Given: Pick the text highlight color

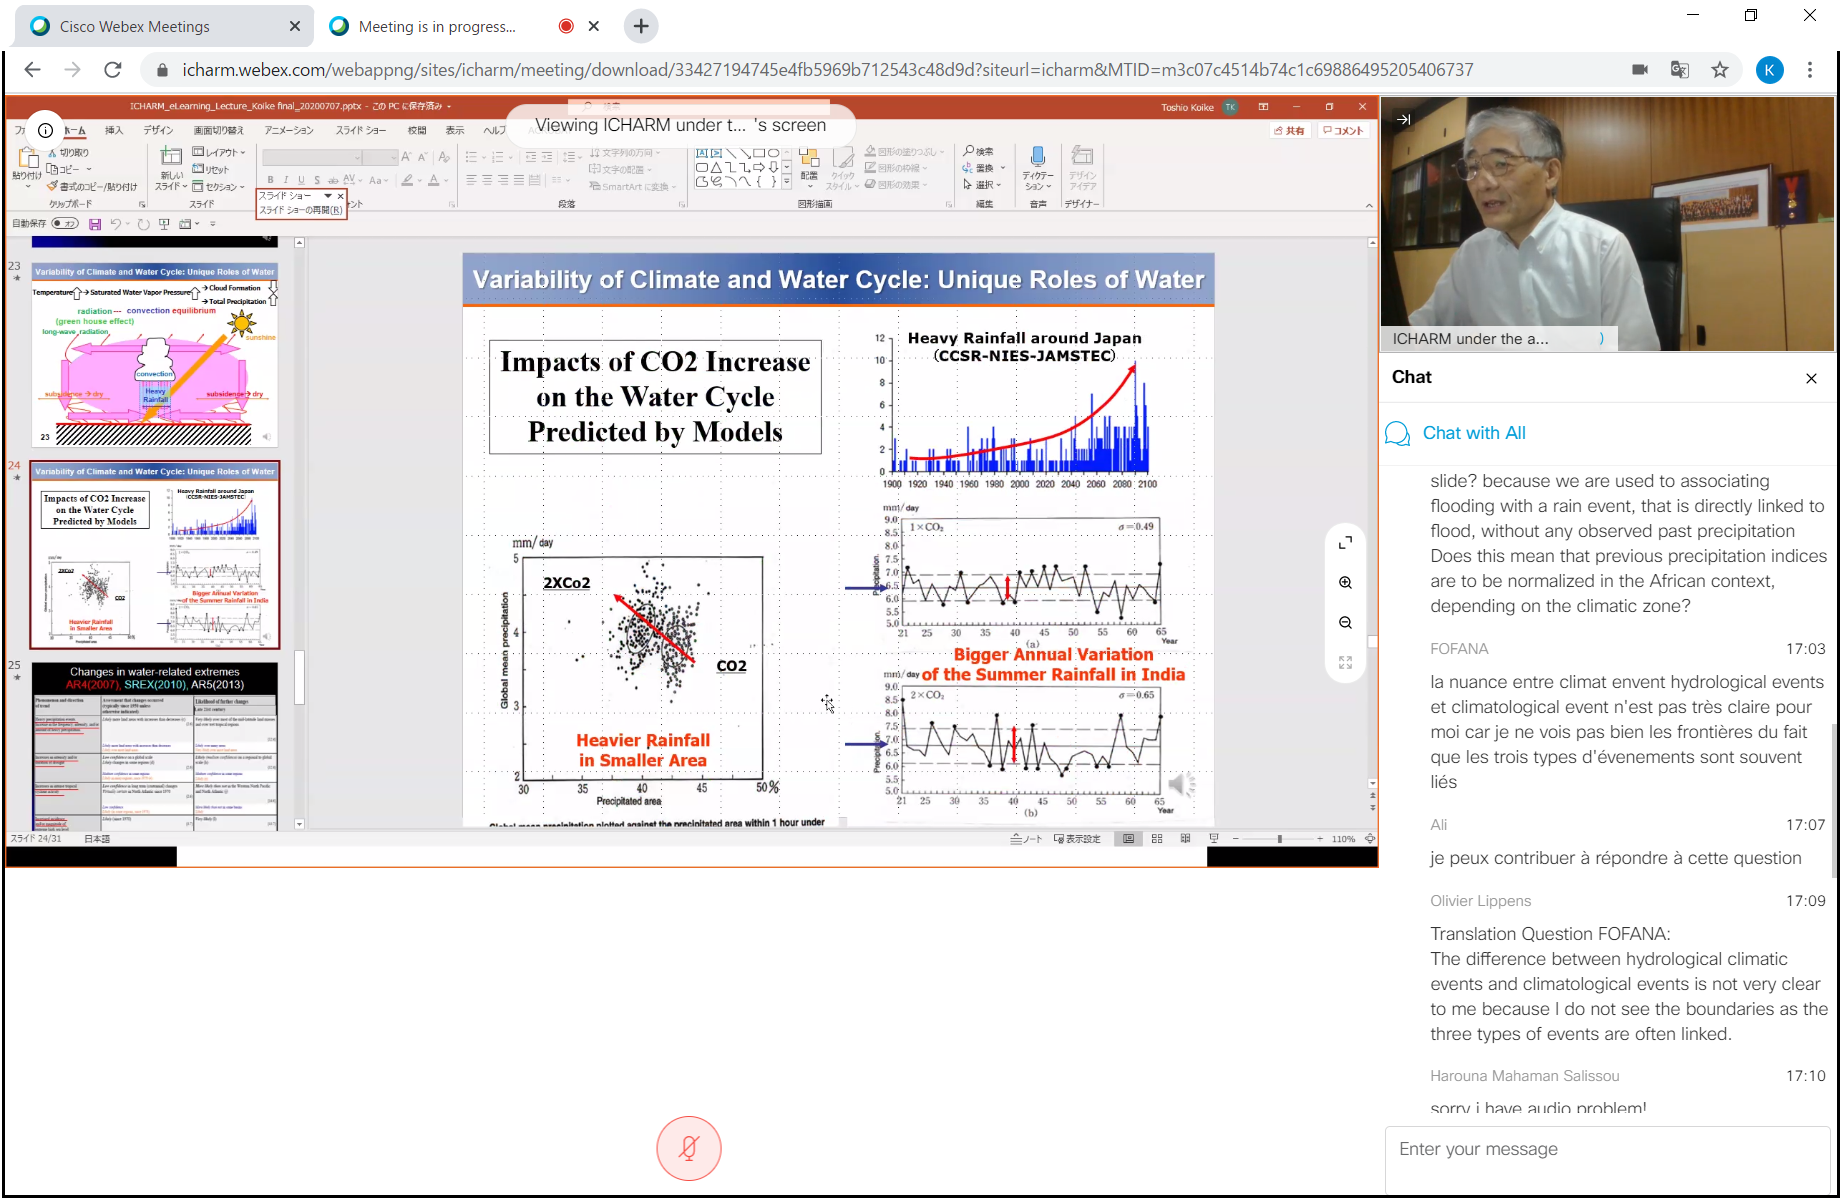Looking at the screenshot, I should 407,181.
